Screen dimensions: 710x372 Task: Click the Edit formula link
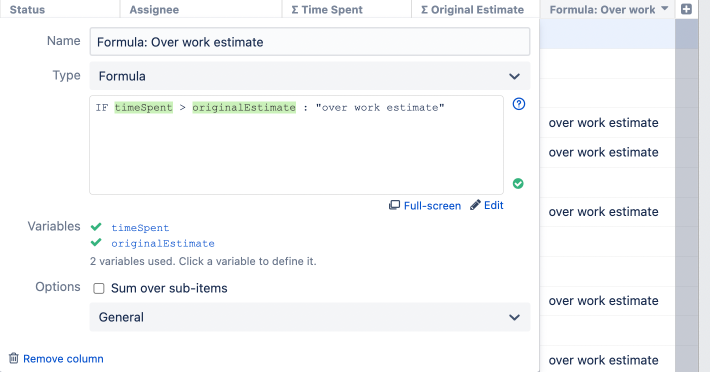tap(494, 205)
